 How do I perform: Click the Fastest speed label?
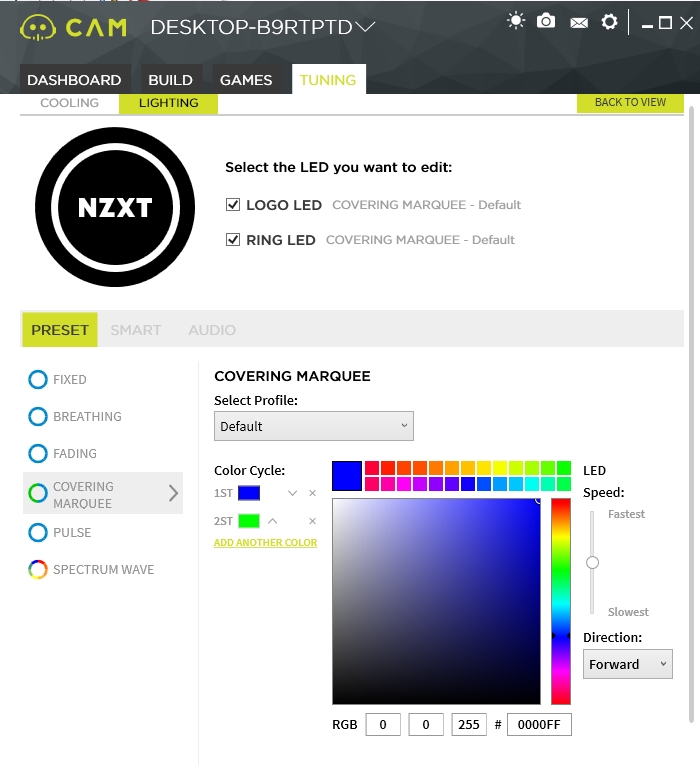(x=626, y=514)
